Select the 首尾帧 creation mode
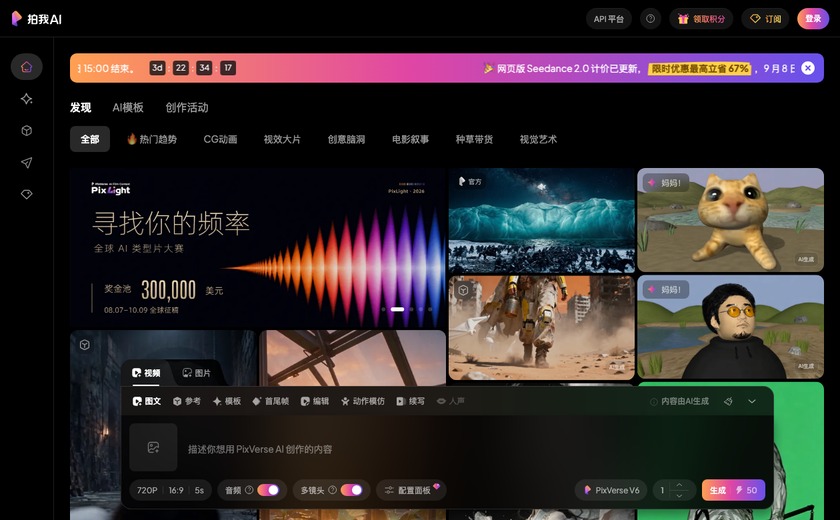Viewport: 840px width, 520px height. coord(271,401)
